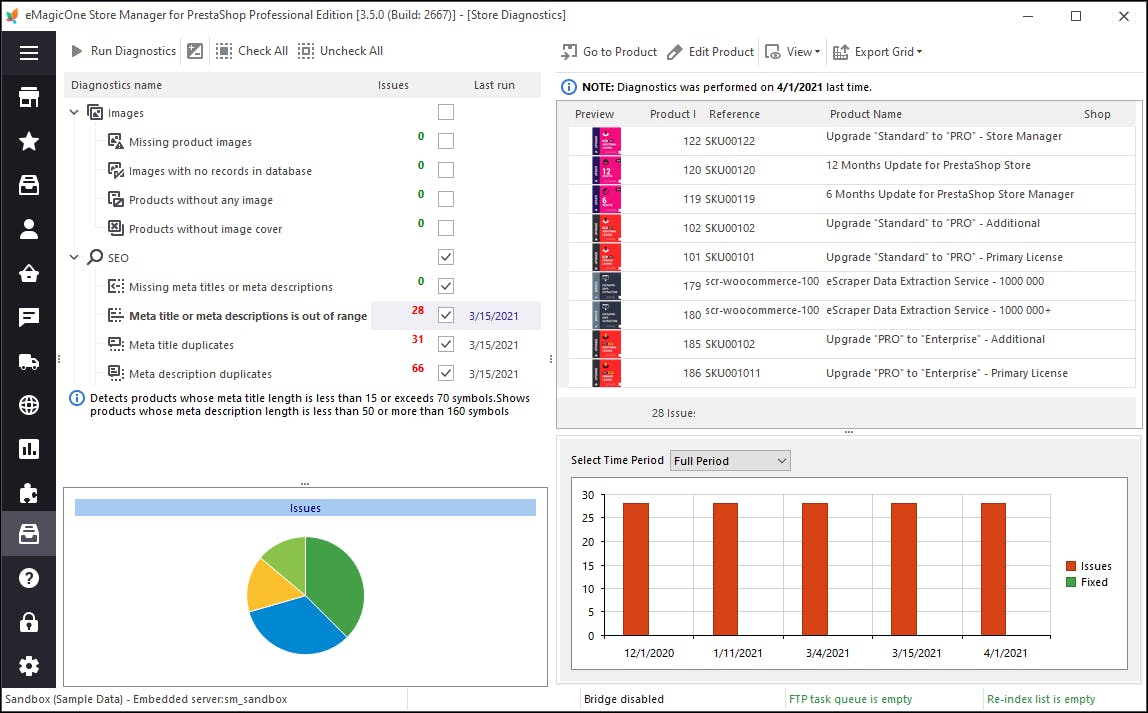Open the Export Grid dropdown
The image size is (1148, 713).
tap(878, 51)
